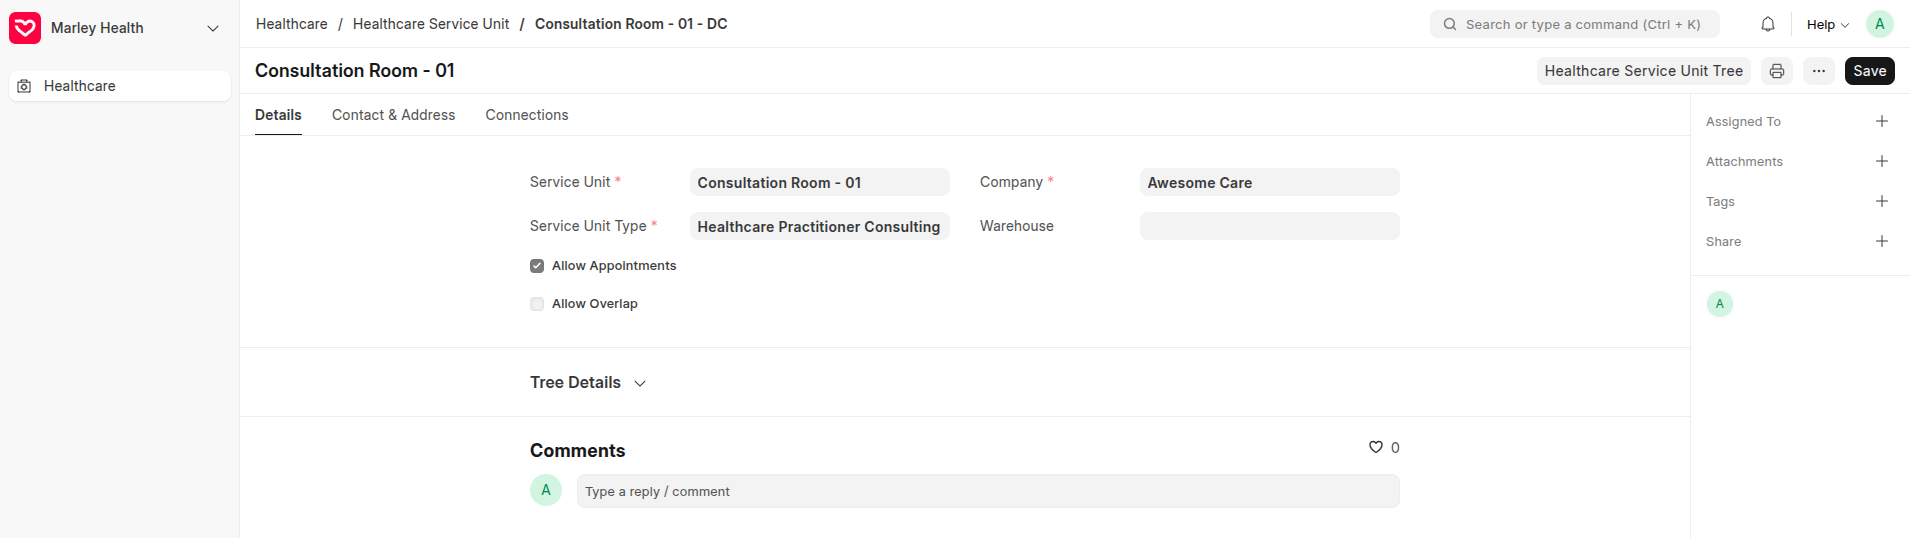Open the three-dot more options menu
The image size is (1910, 538).
(x=1819, y=71)
